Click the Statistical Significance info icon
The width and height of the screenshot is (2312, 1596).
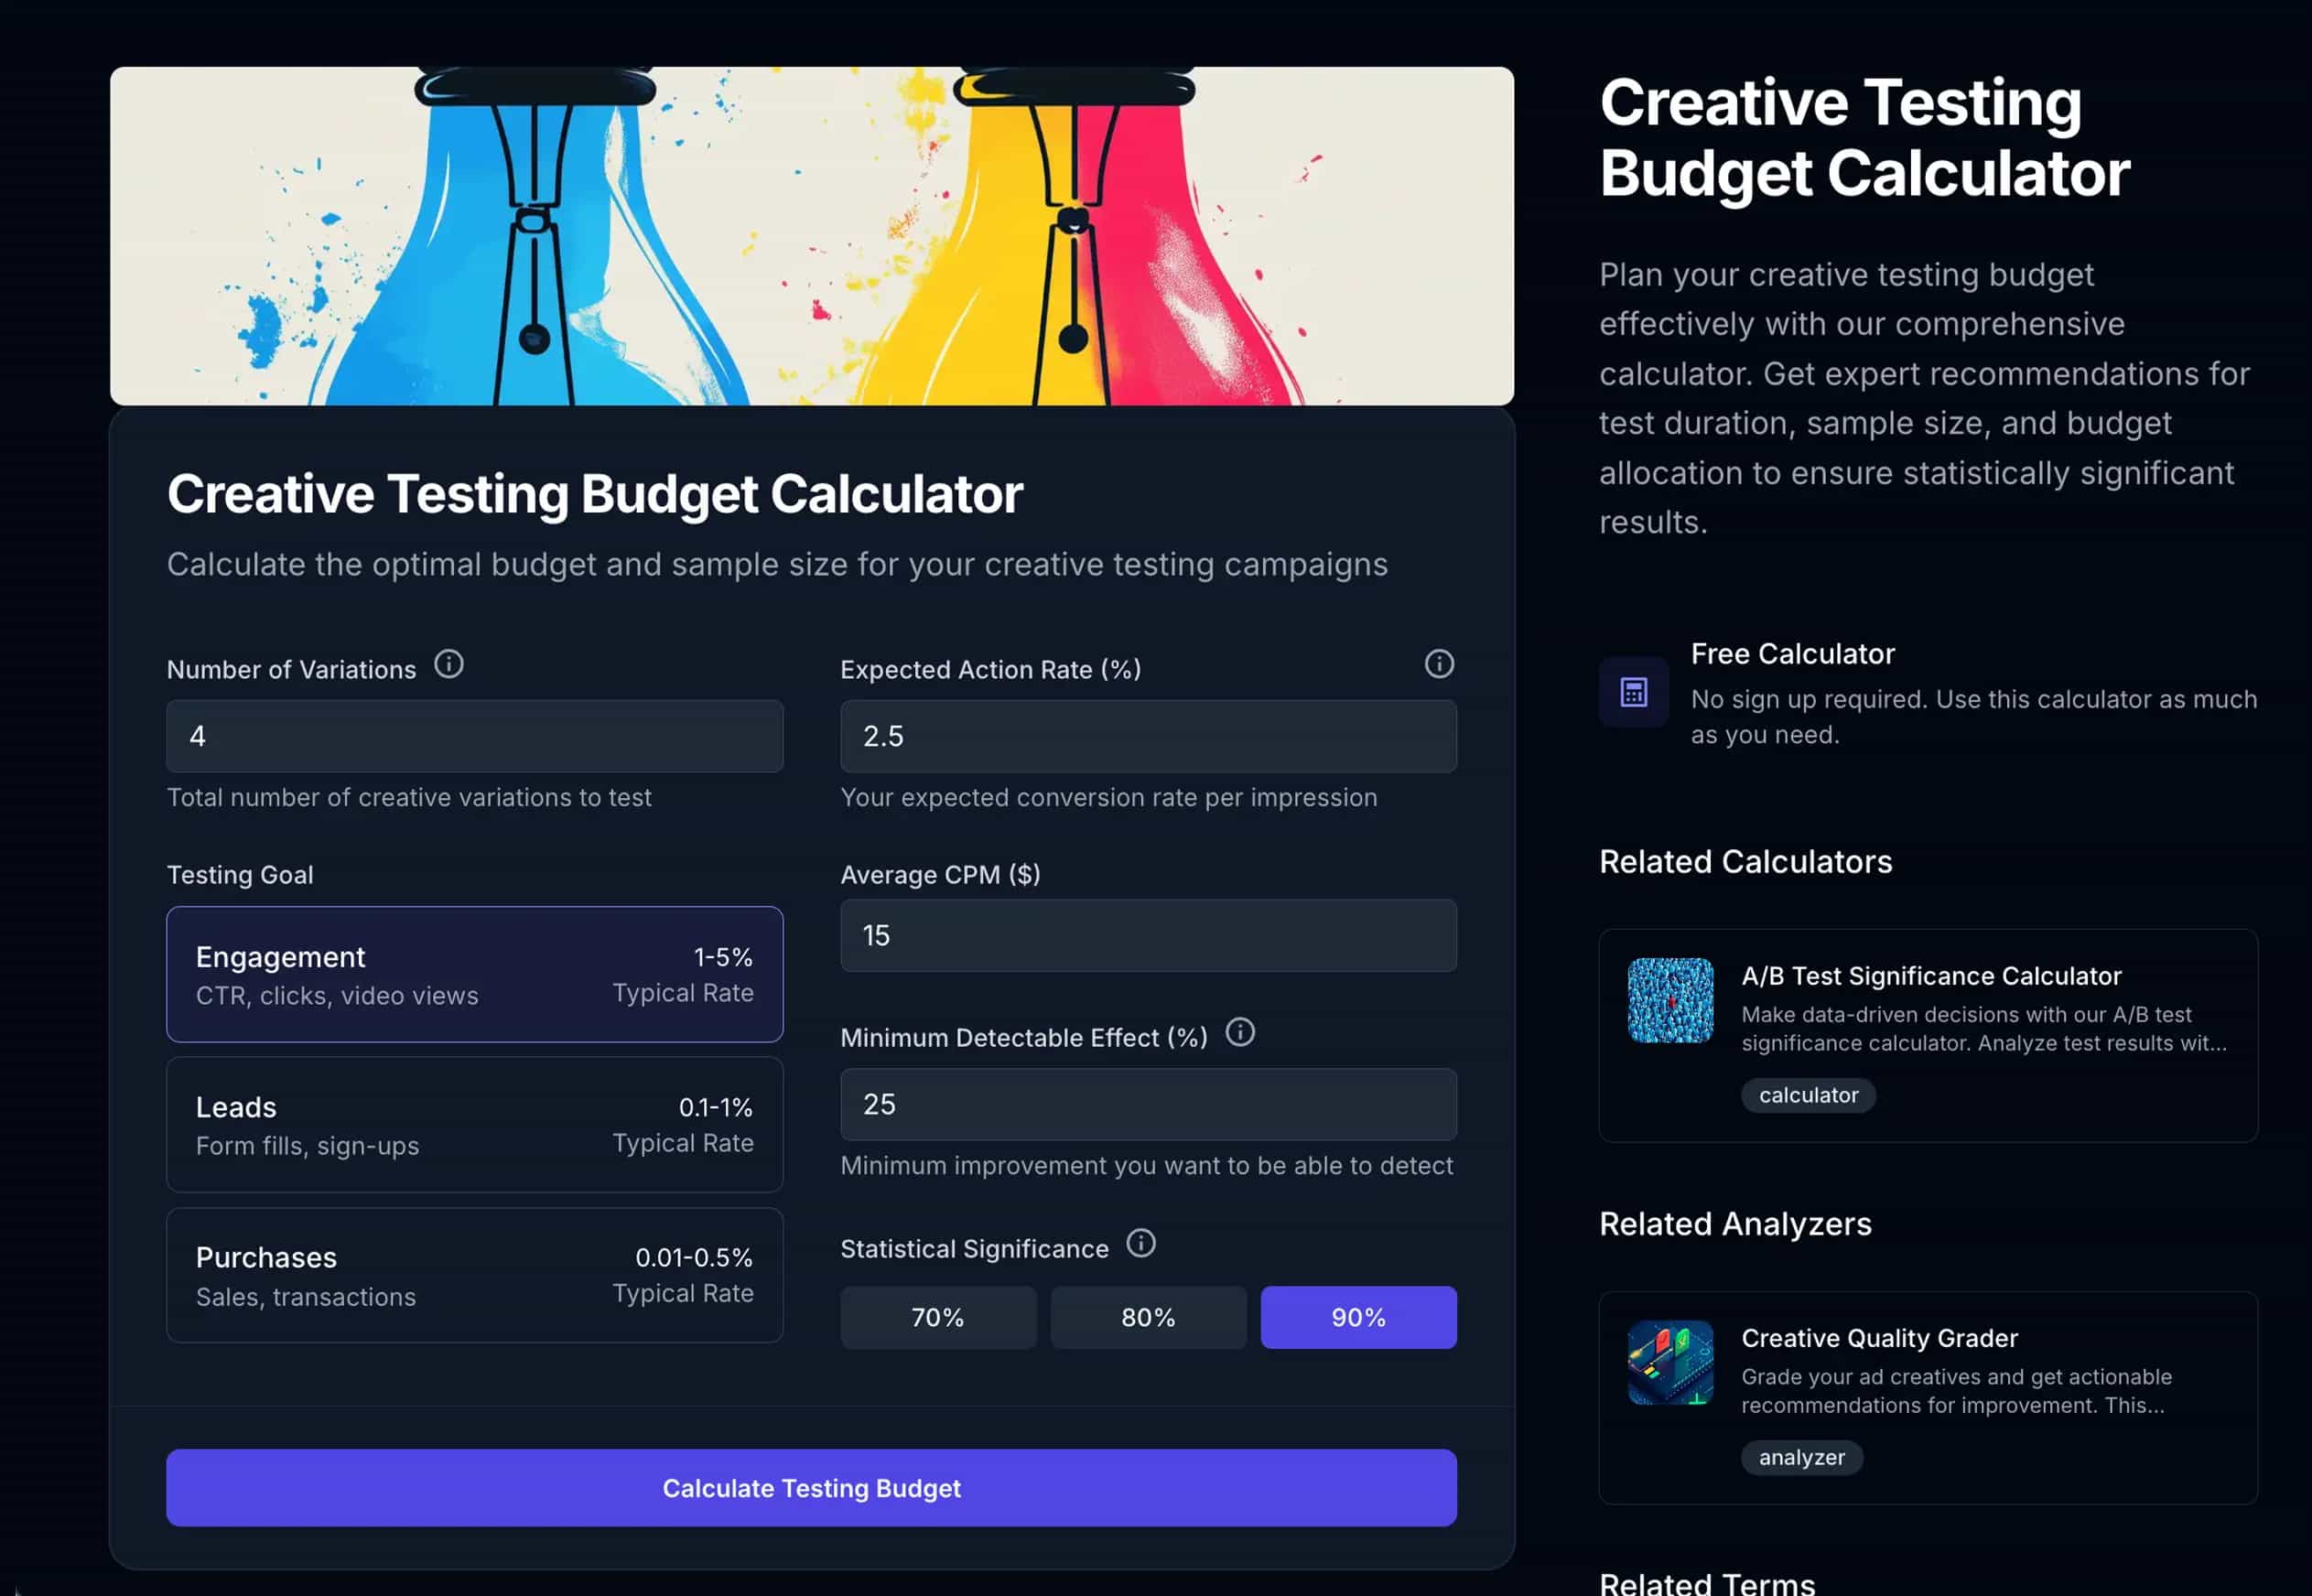(x=1140, y=1243)
